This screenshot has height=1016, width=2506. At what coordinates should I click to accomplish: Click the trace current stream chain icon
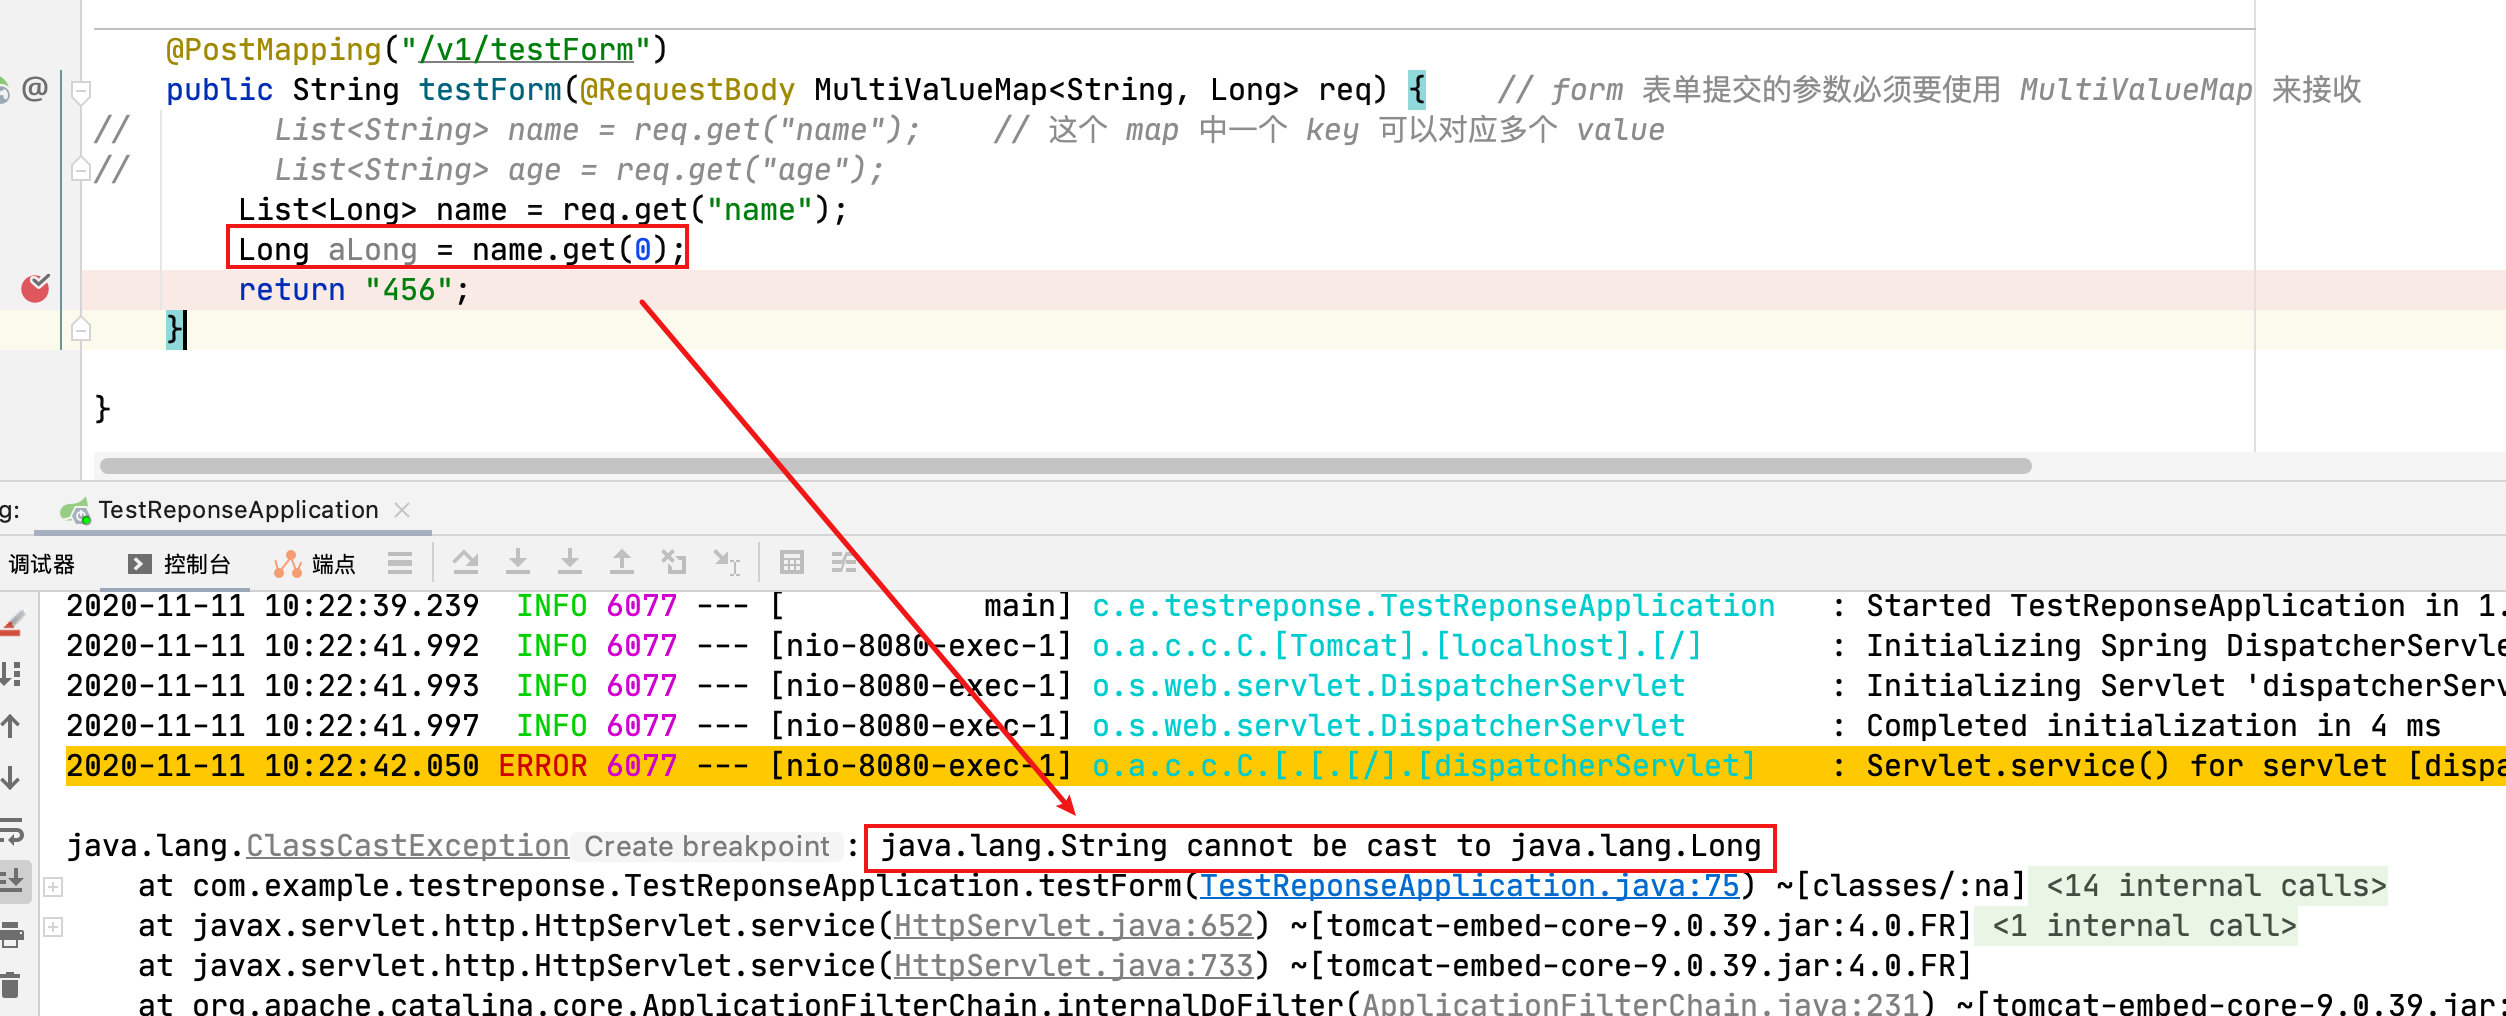point(844,562)
